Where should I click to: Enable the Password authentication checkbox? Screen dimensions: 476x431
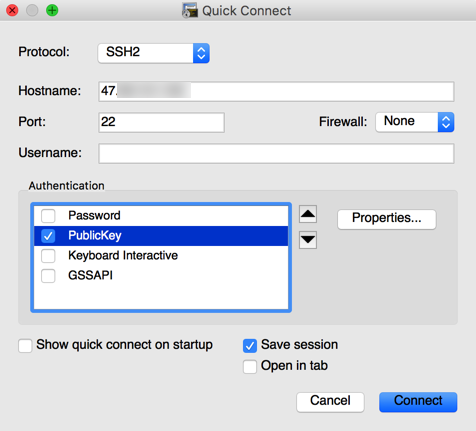(x=48, y=216)
